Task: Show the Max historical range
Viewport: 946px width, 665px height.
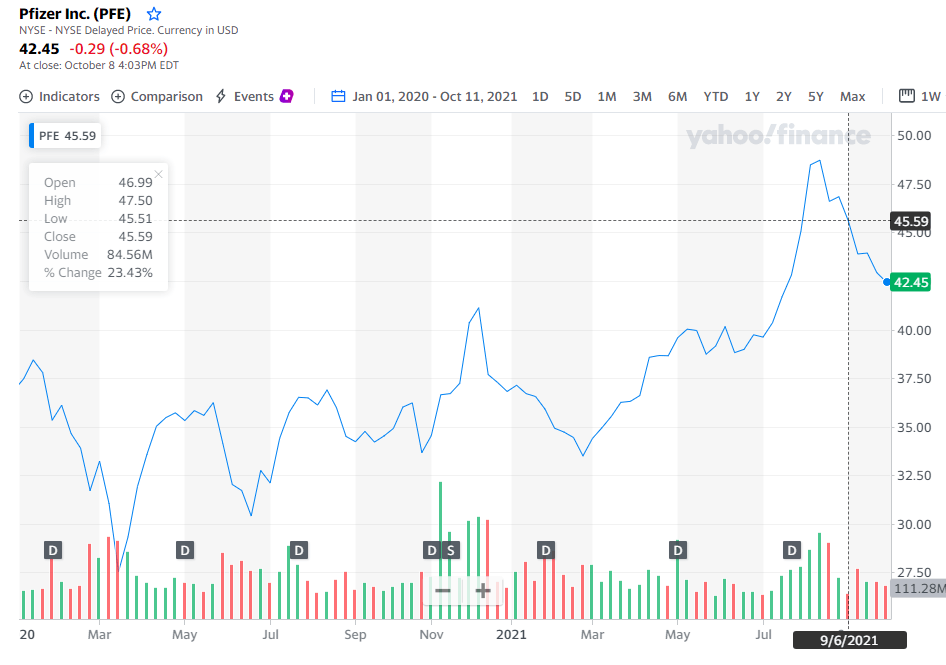Action: click(x=852, y=97)
